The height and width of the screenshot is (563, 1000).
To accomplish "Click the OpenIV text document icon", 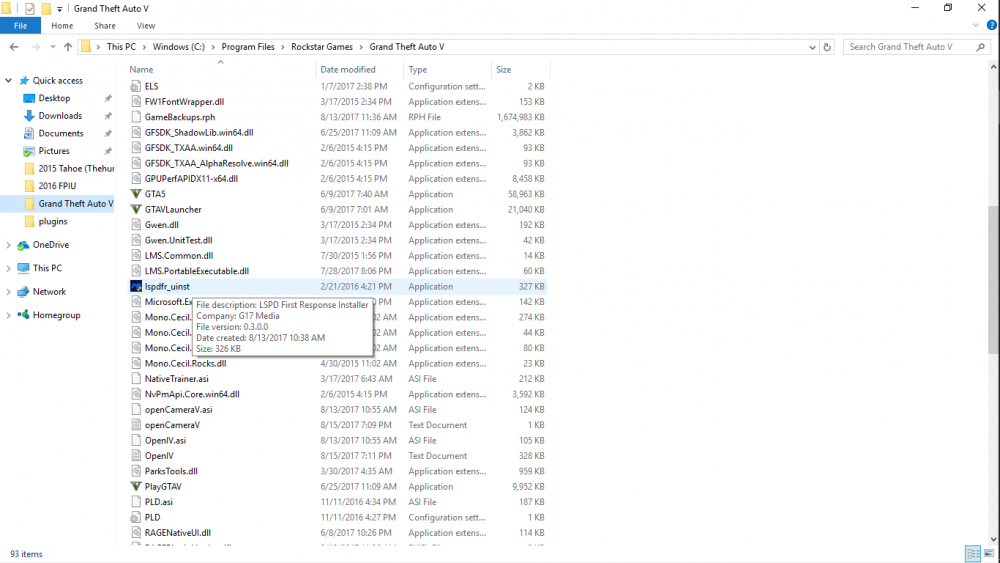I will [136, 455].
